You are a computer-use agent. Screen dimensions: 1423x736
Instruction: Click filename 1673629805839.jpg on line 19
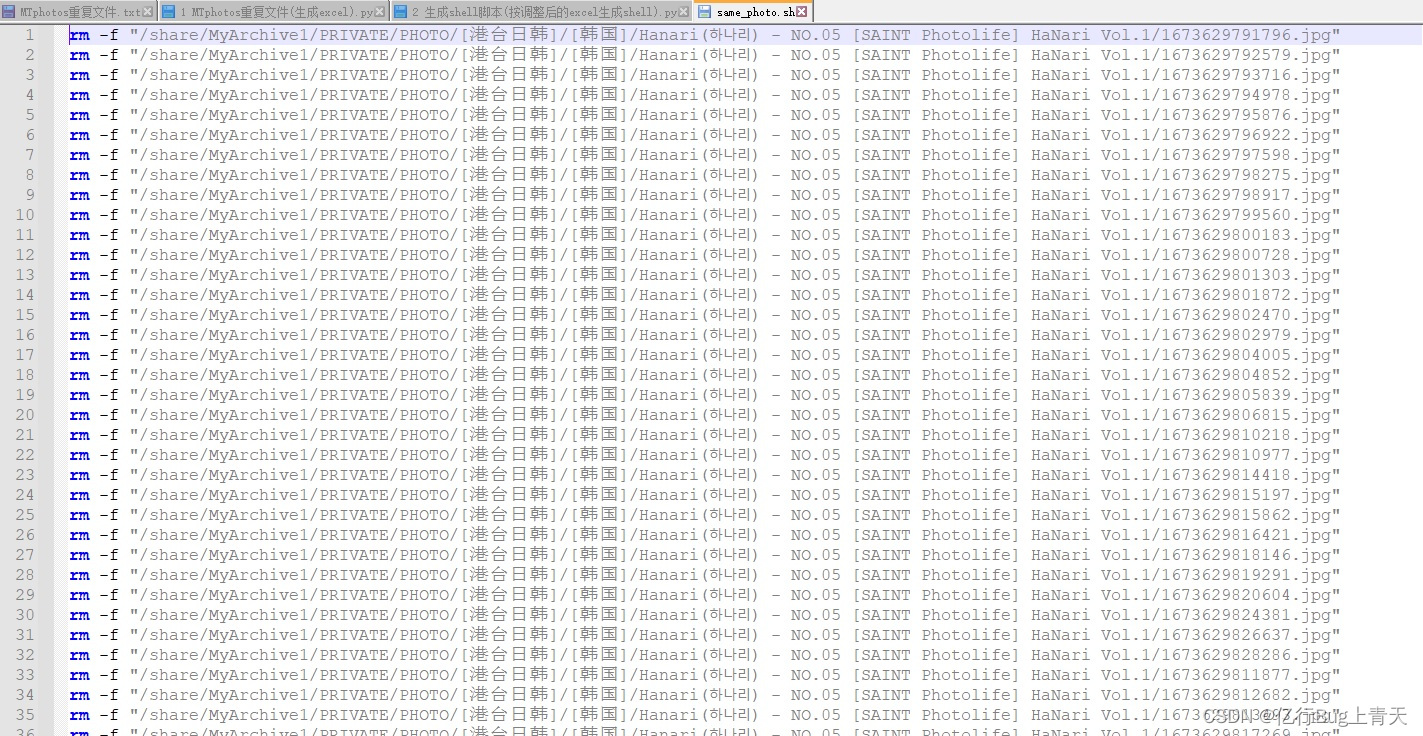coord(1246,395)
